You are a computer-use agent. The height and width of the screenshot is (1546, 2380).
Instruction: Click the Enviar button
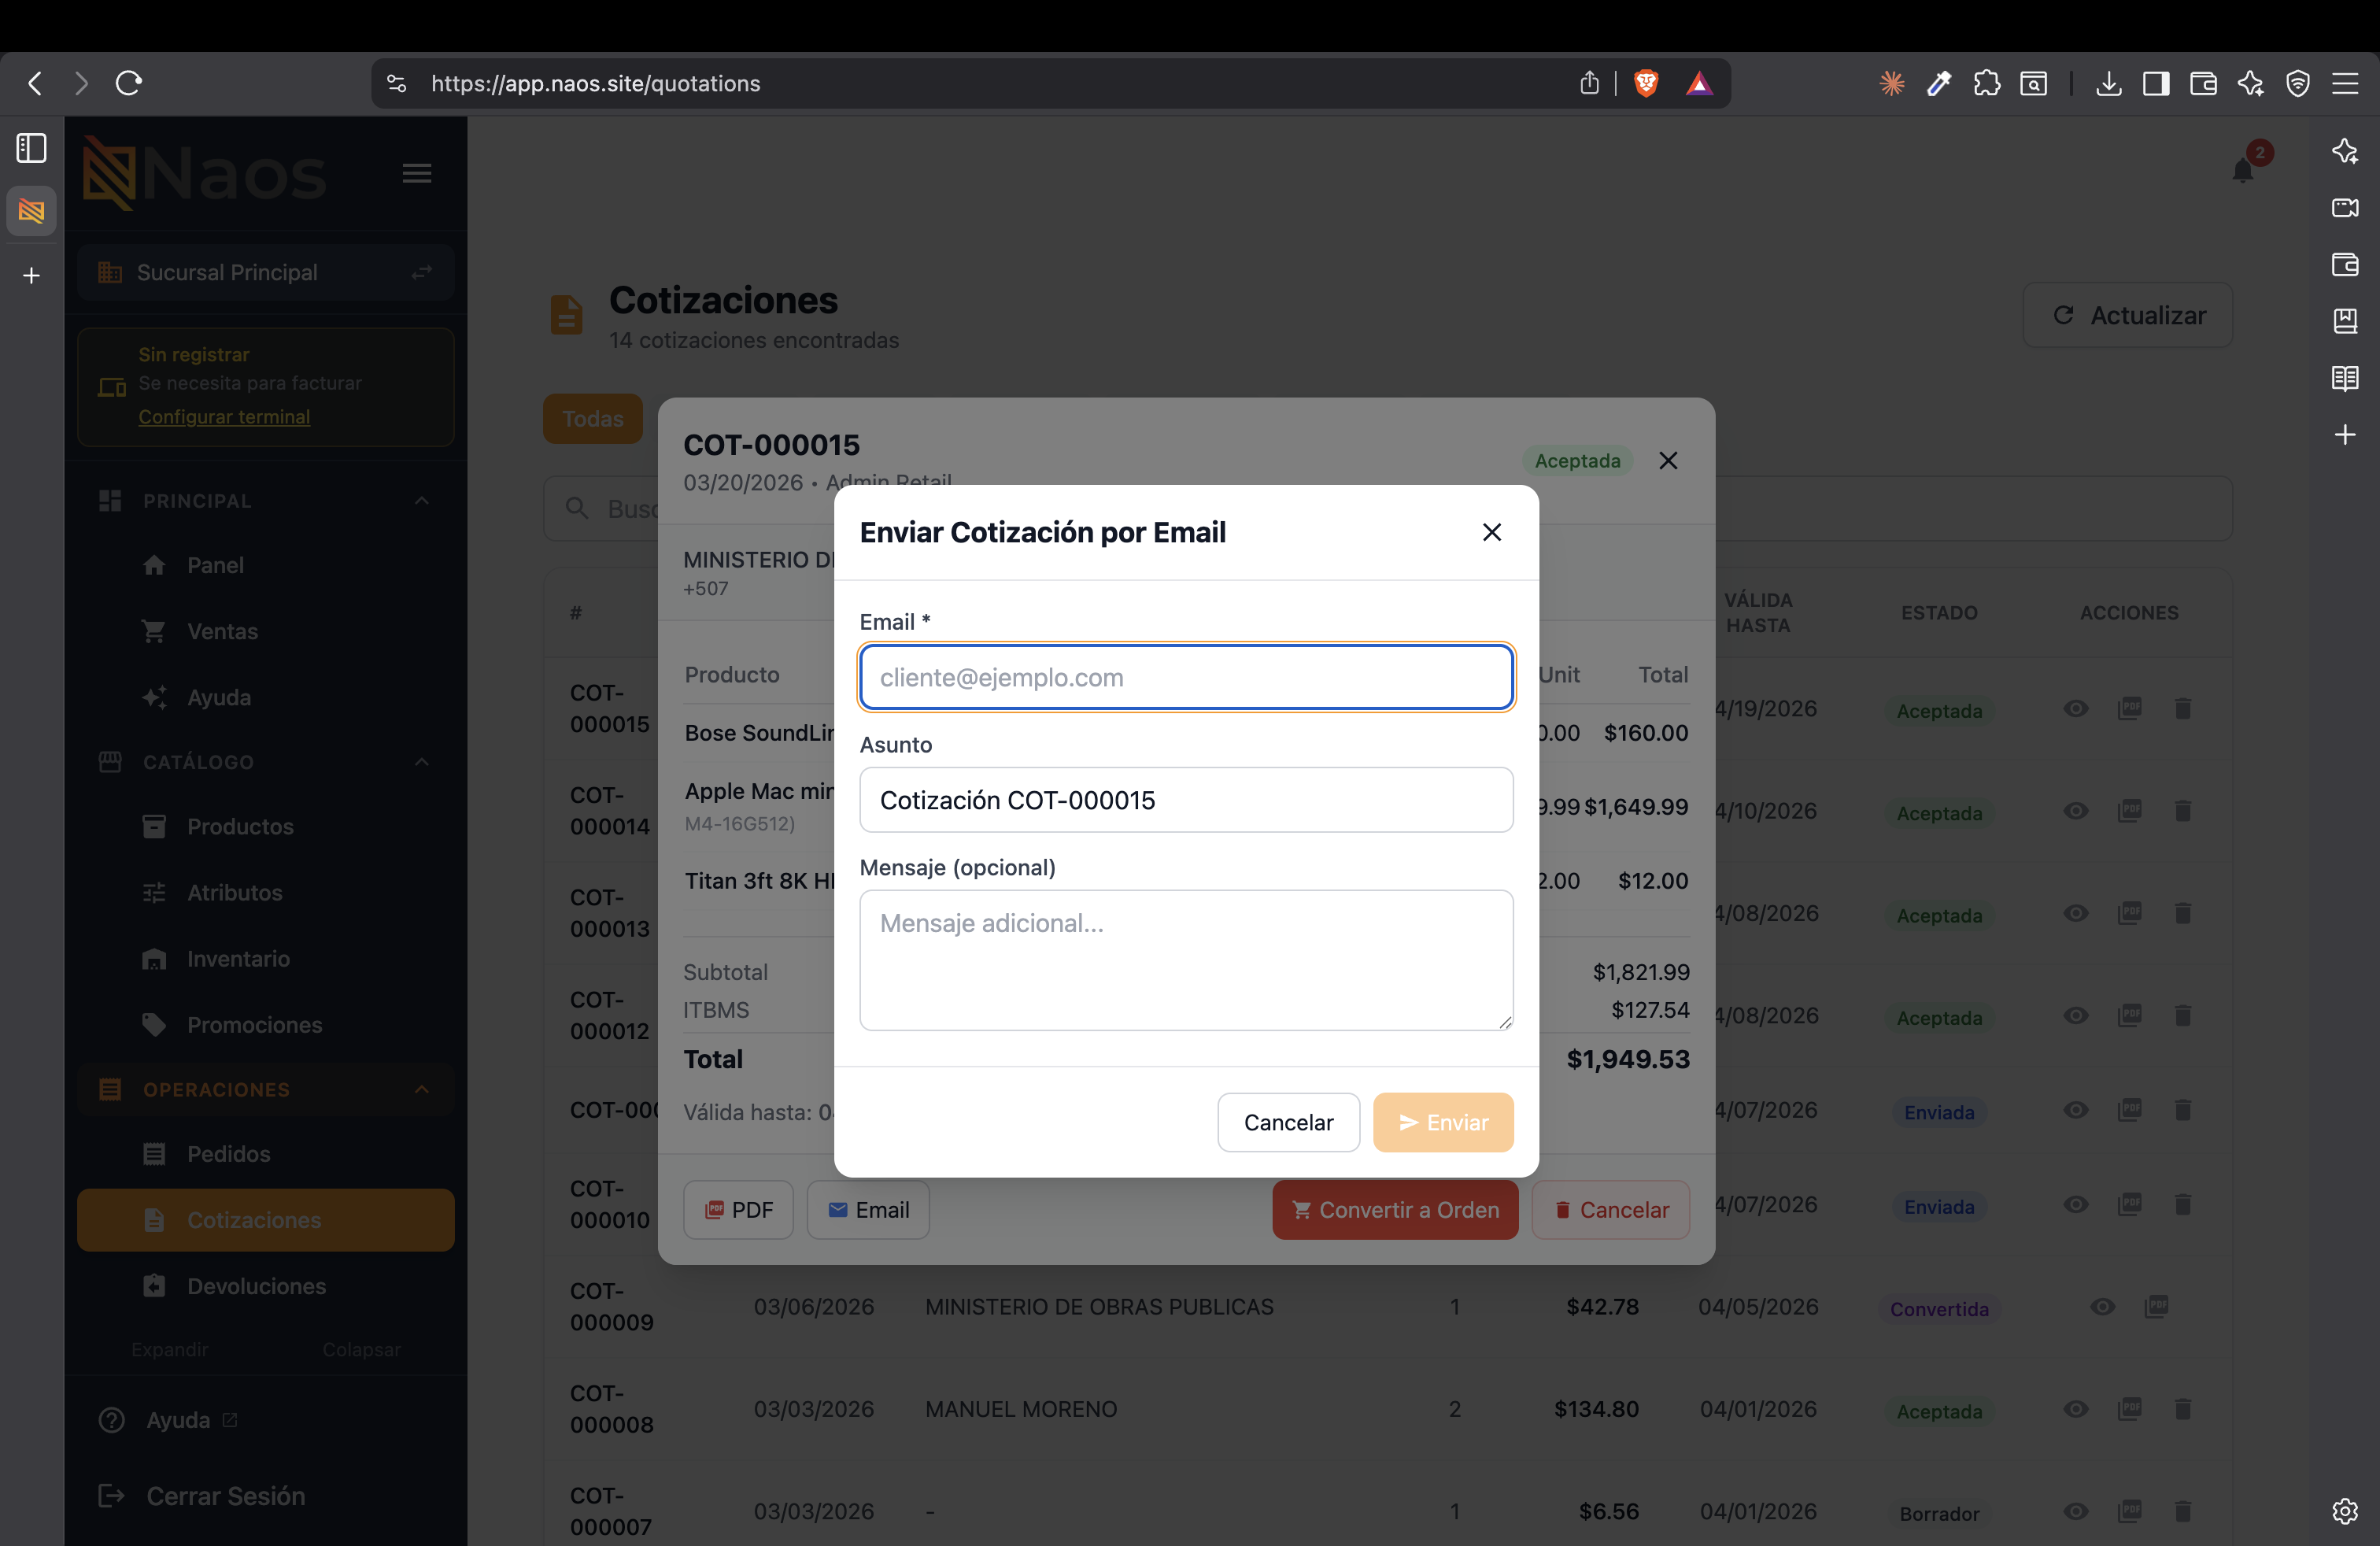1443,1122
